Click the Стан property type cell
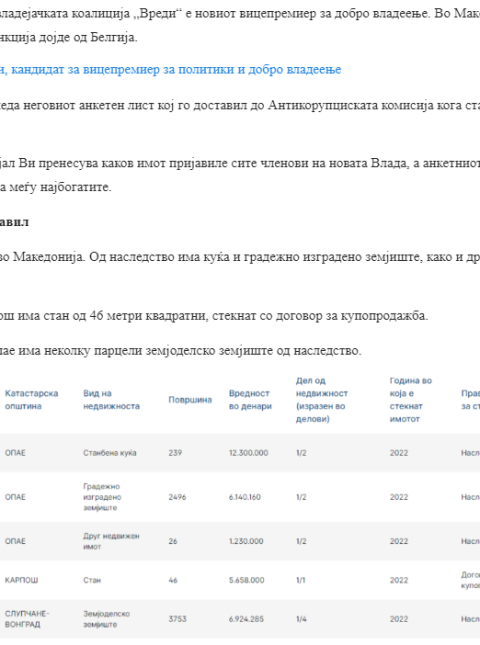This screenshot has width=480, height=645. point(92,580)
